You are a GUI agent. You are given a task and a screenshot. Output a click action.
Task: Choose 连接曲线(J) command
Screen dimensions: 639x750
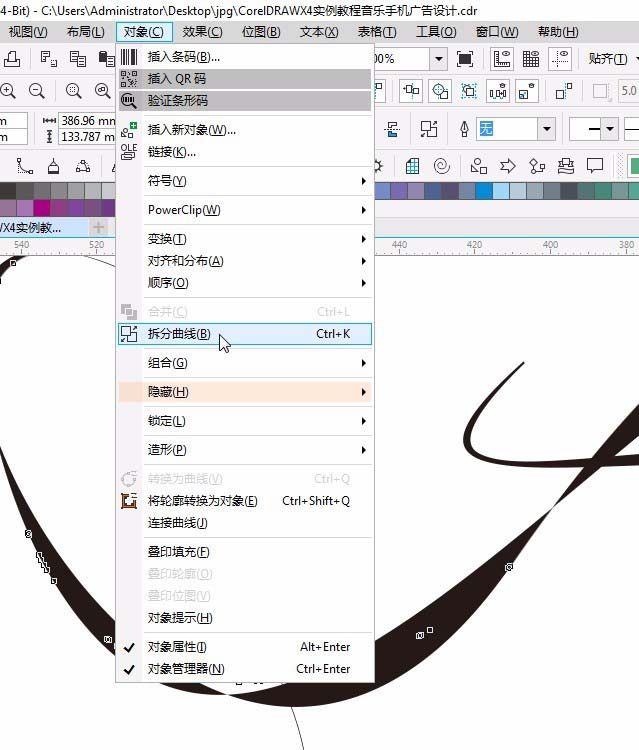244,523
